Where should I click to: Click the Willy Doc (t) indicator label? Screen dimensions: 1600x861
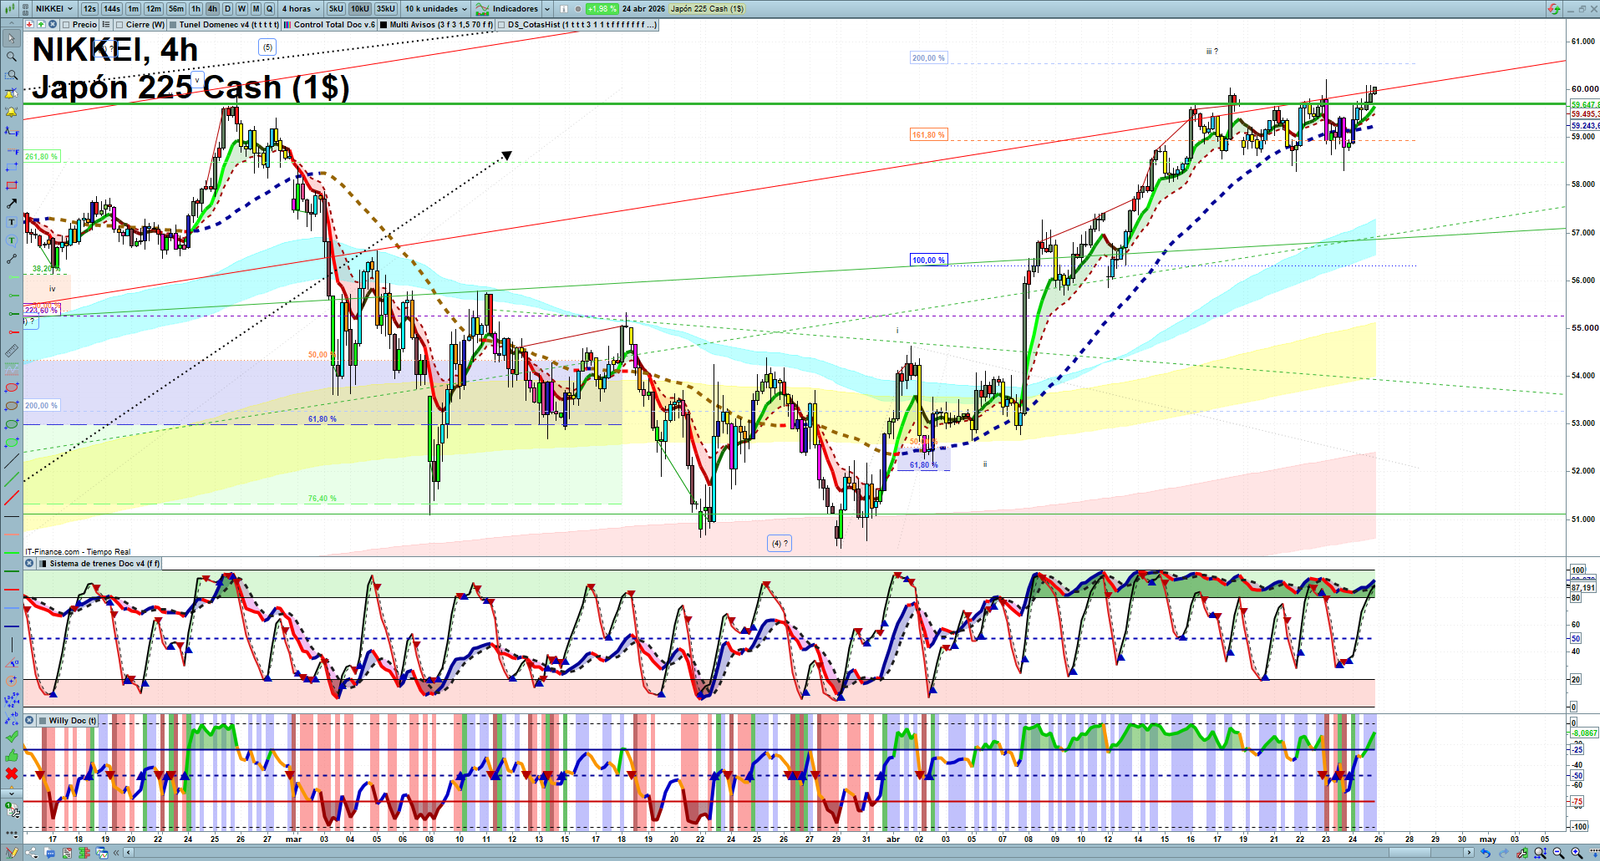[73, 720]
